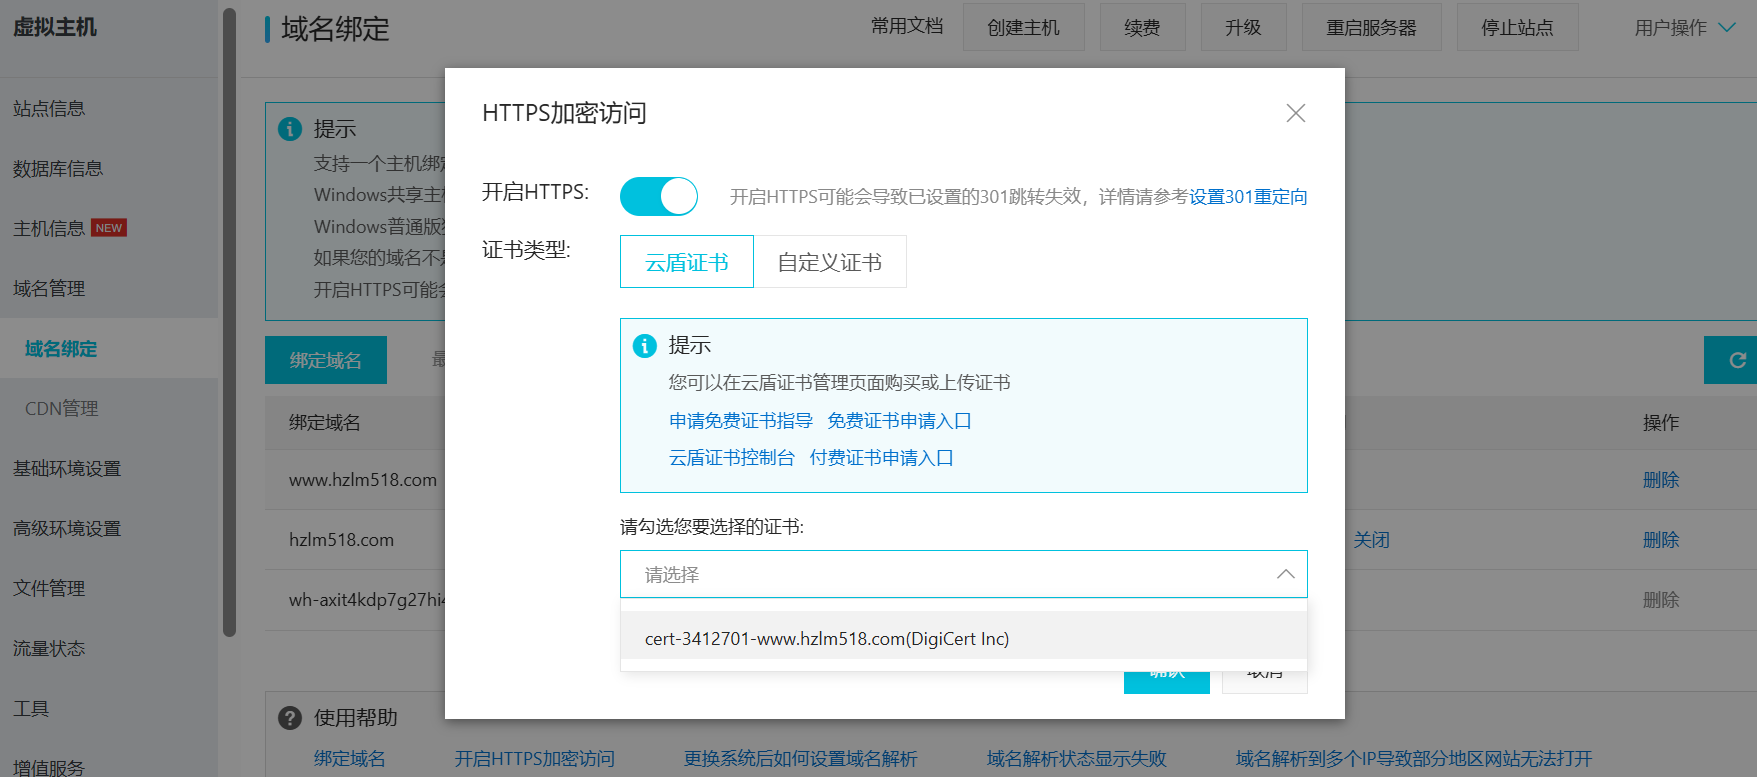Open 站点信息 in the sidebar

point(49,109)
